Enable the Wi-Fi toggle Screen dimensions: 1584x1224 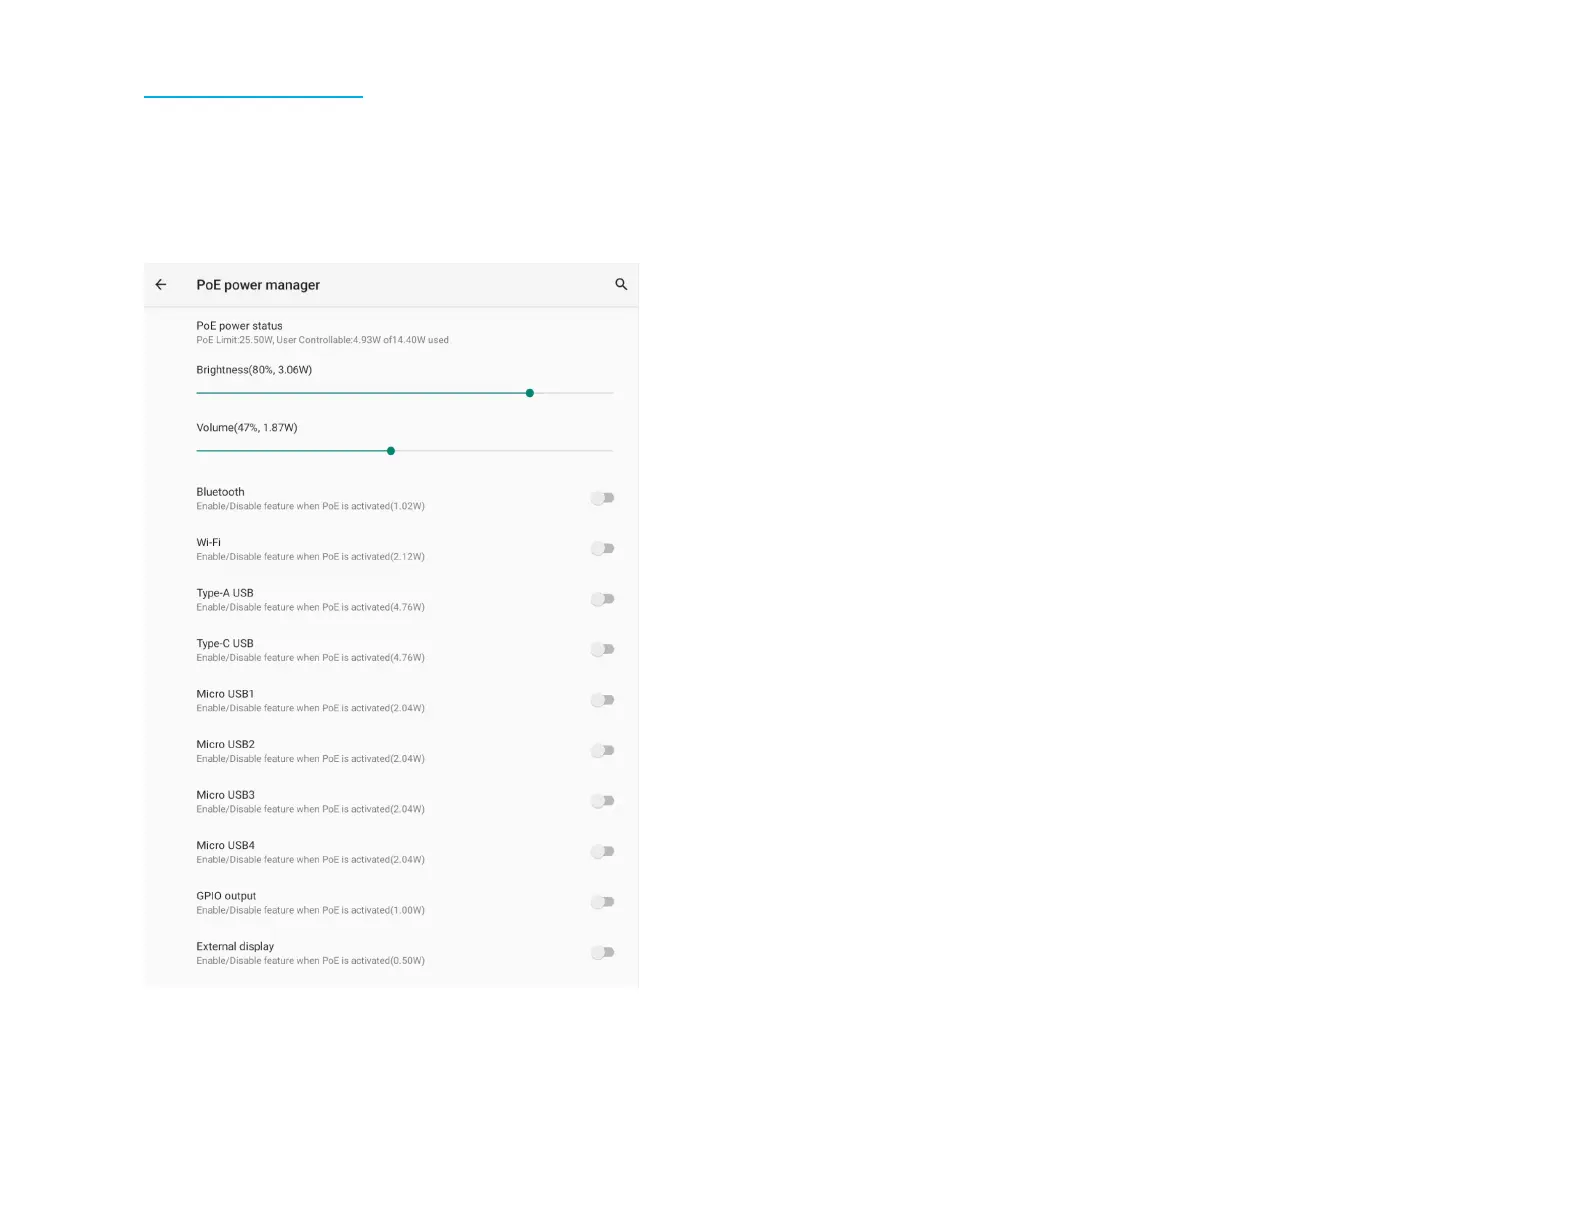pos(602,549)
